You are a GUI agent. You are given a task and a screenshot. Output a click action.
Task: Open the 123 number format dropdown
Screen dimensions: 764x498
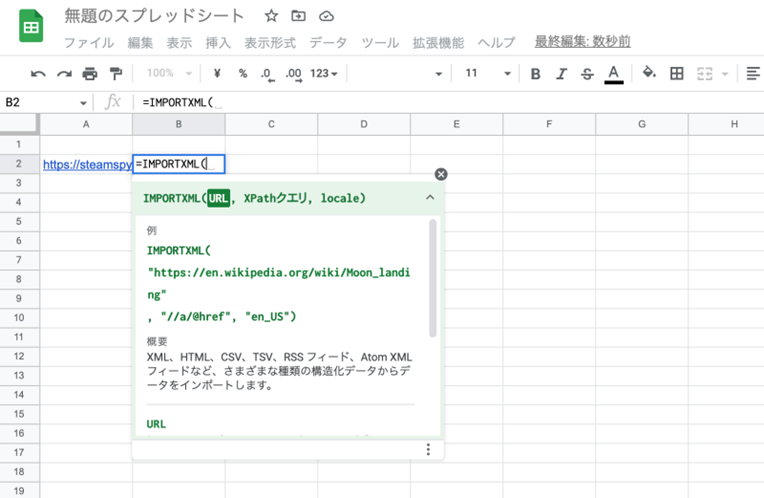324,73
